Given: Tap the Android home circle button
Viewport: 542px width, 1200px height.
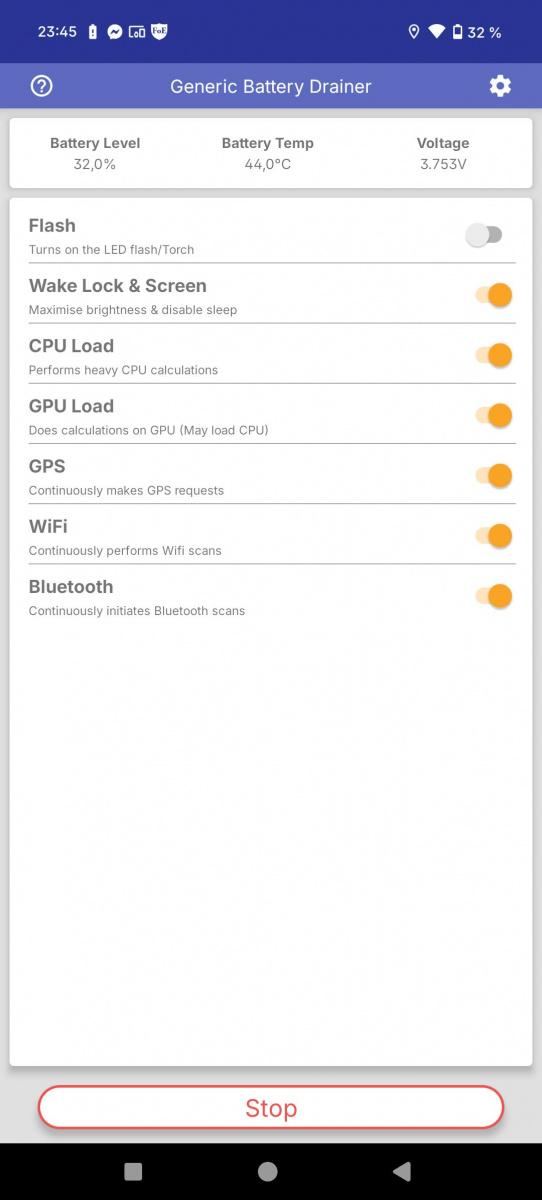Looking at the screenshot, I should 267,1171.
